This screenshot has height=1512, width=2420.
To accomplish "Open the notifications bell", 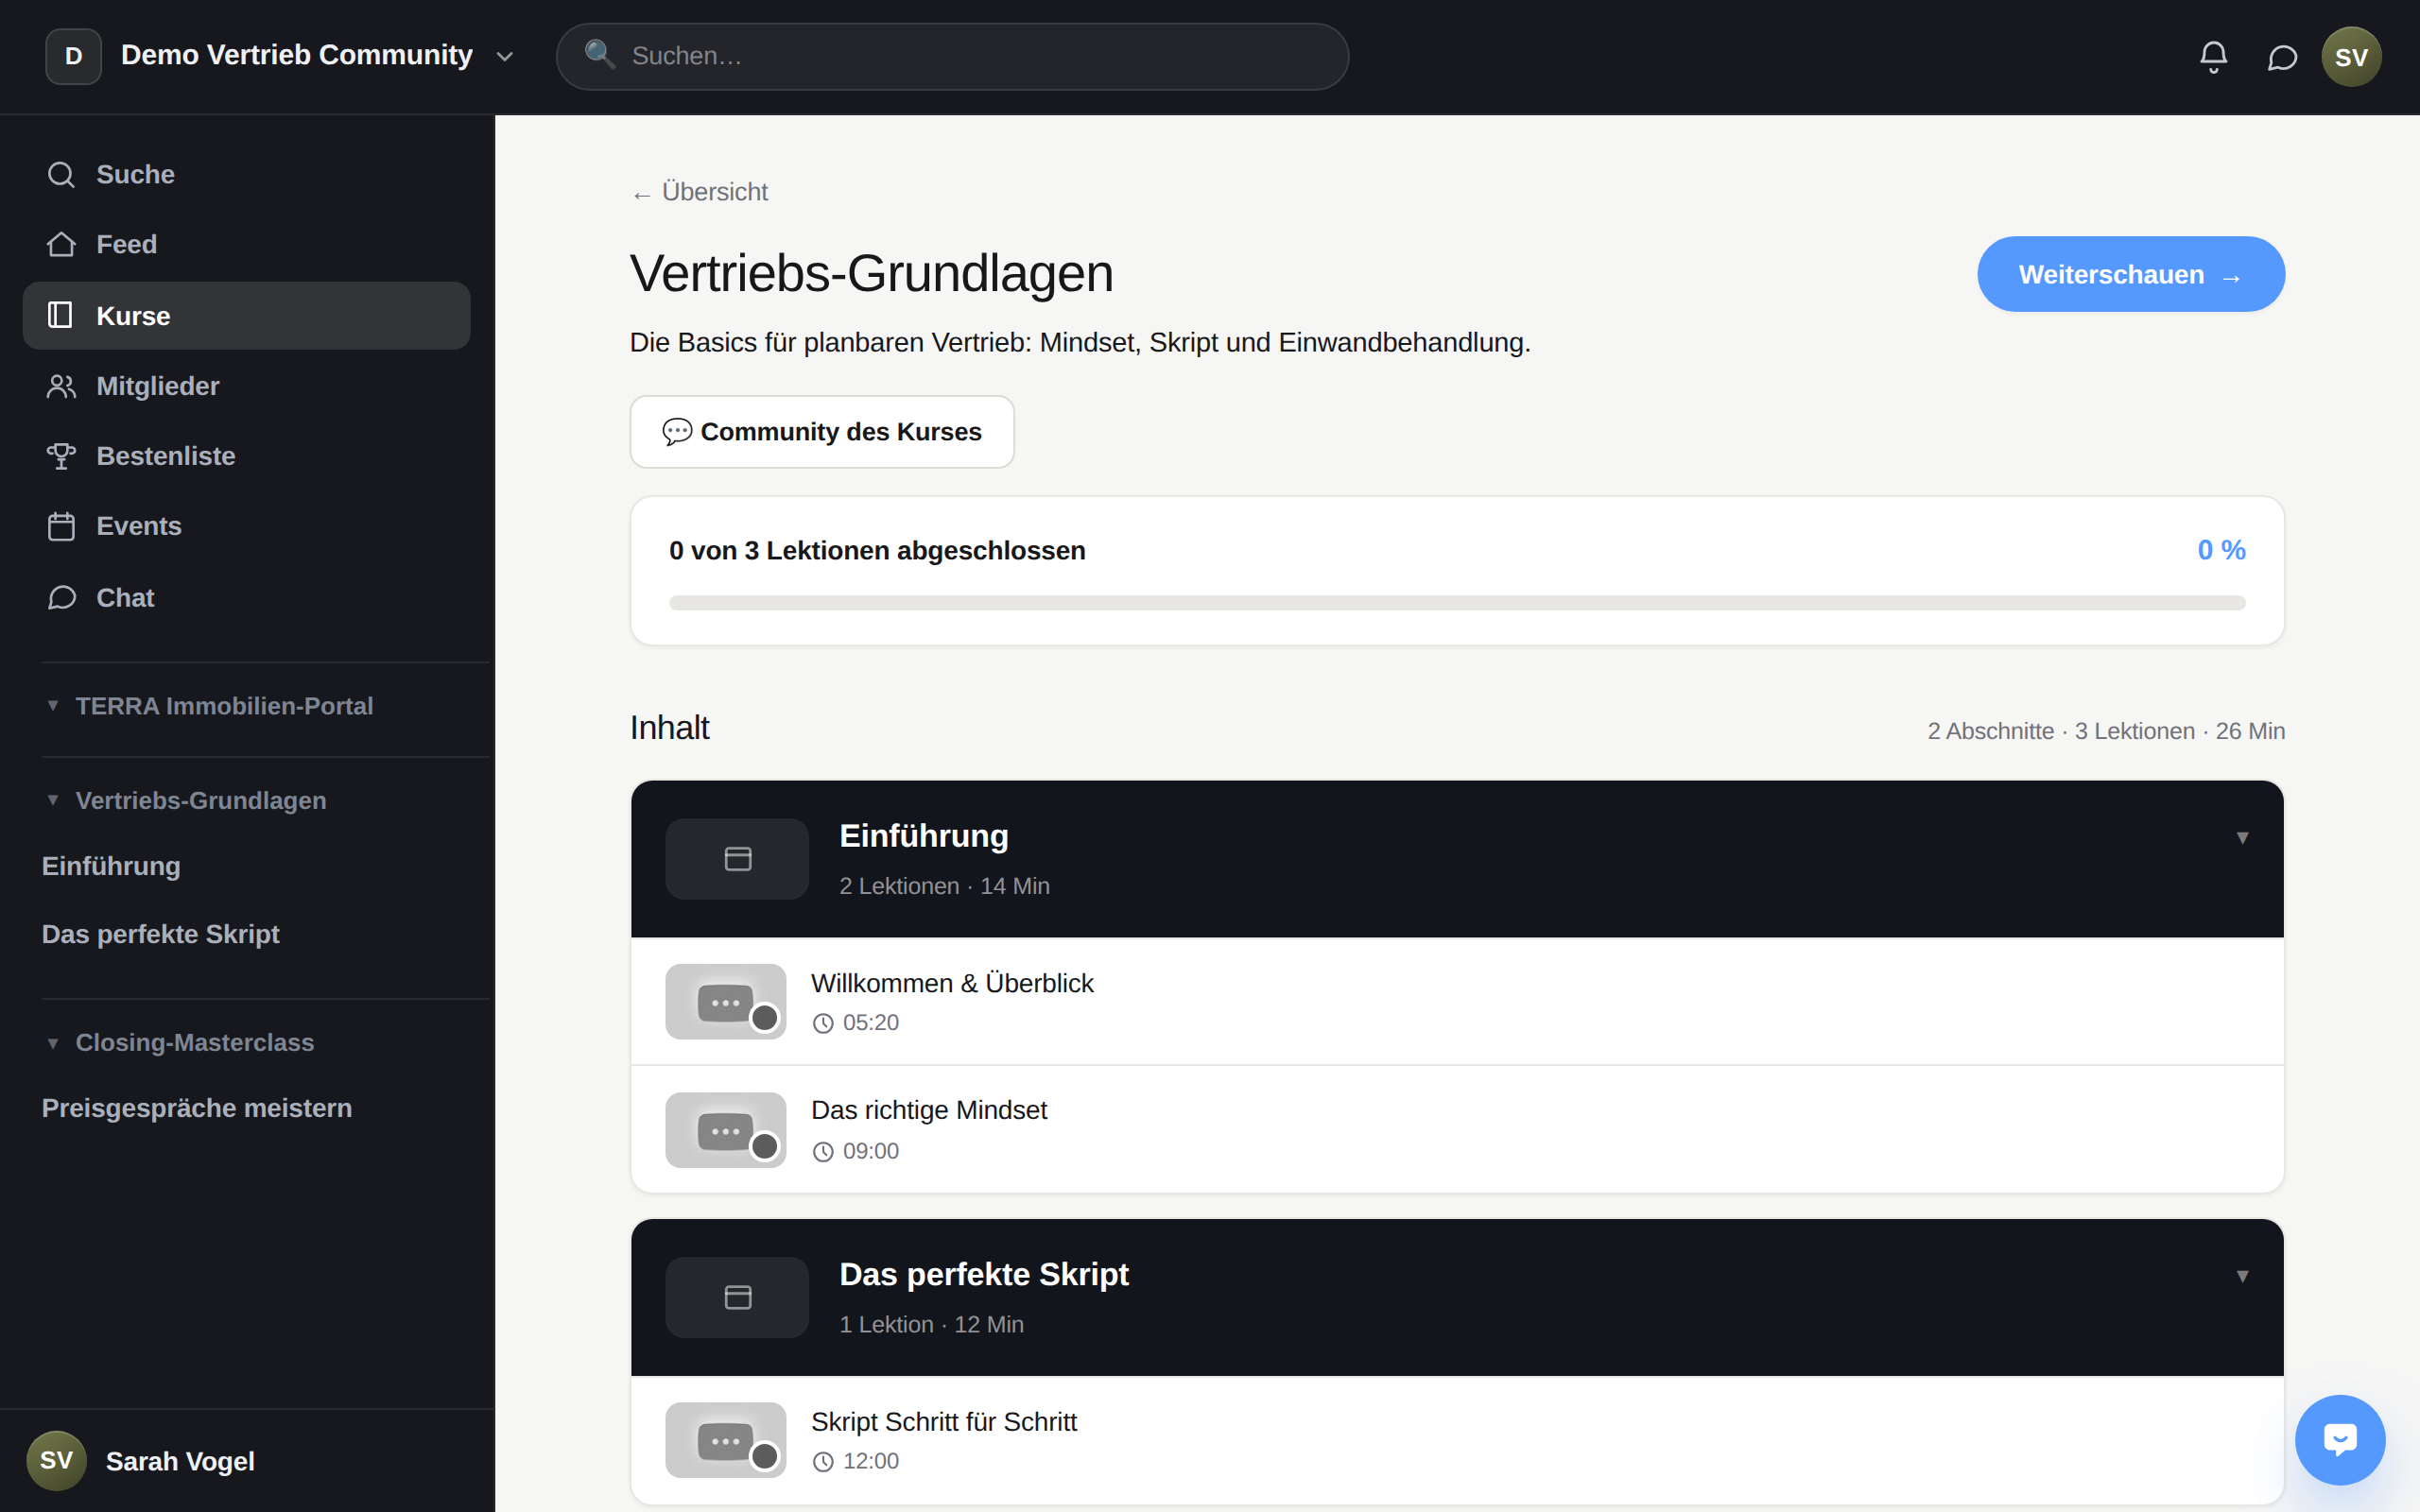I will point(2213,57).
